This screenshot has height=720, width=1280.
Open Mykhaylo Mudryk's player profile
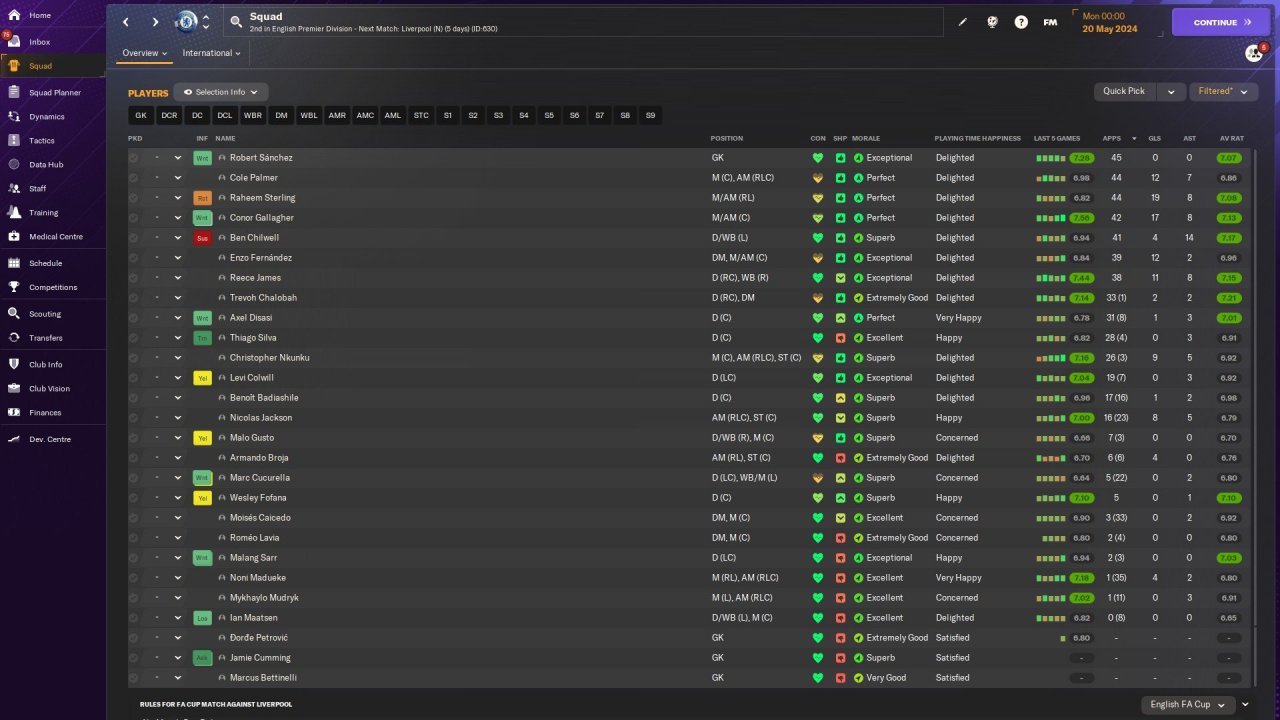pos(264,598)
